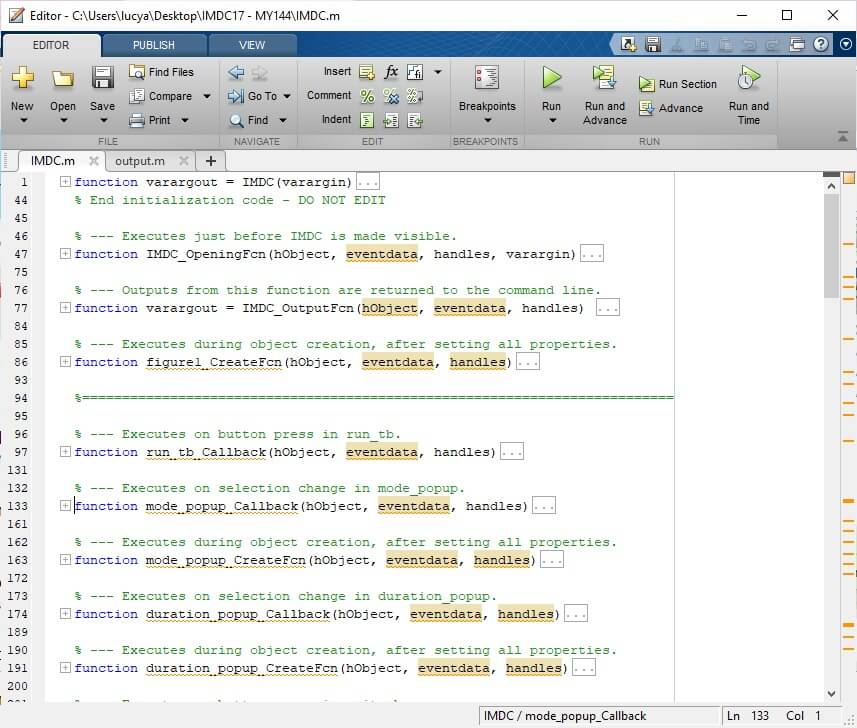
Task: Expand the IMDC_OutputFcn fold on line 77
Action: click(65, 308)
